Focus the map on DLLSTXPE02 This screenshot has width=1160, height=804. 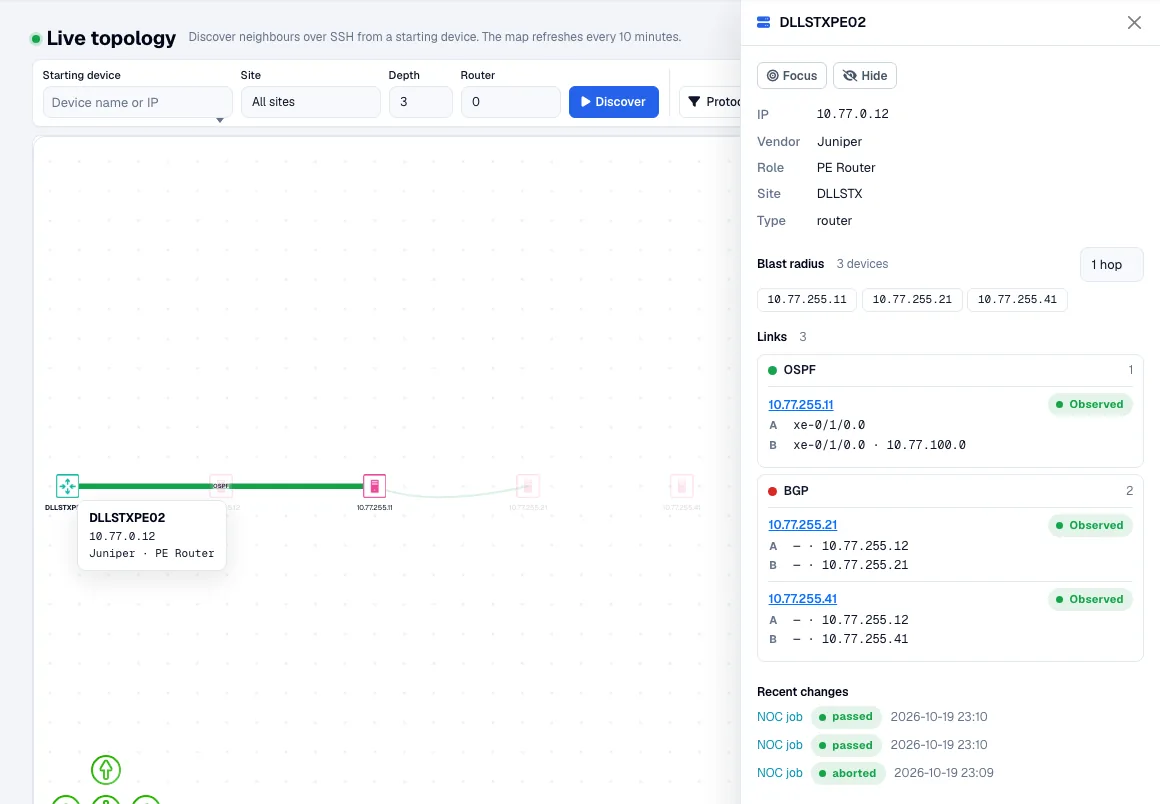[x=792, y=75]
